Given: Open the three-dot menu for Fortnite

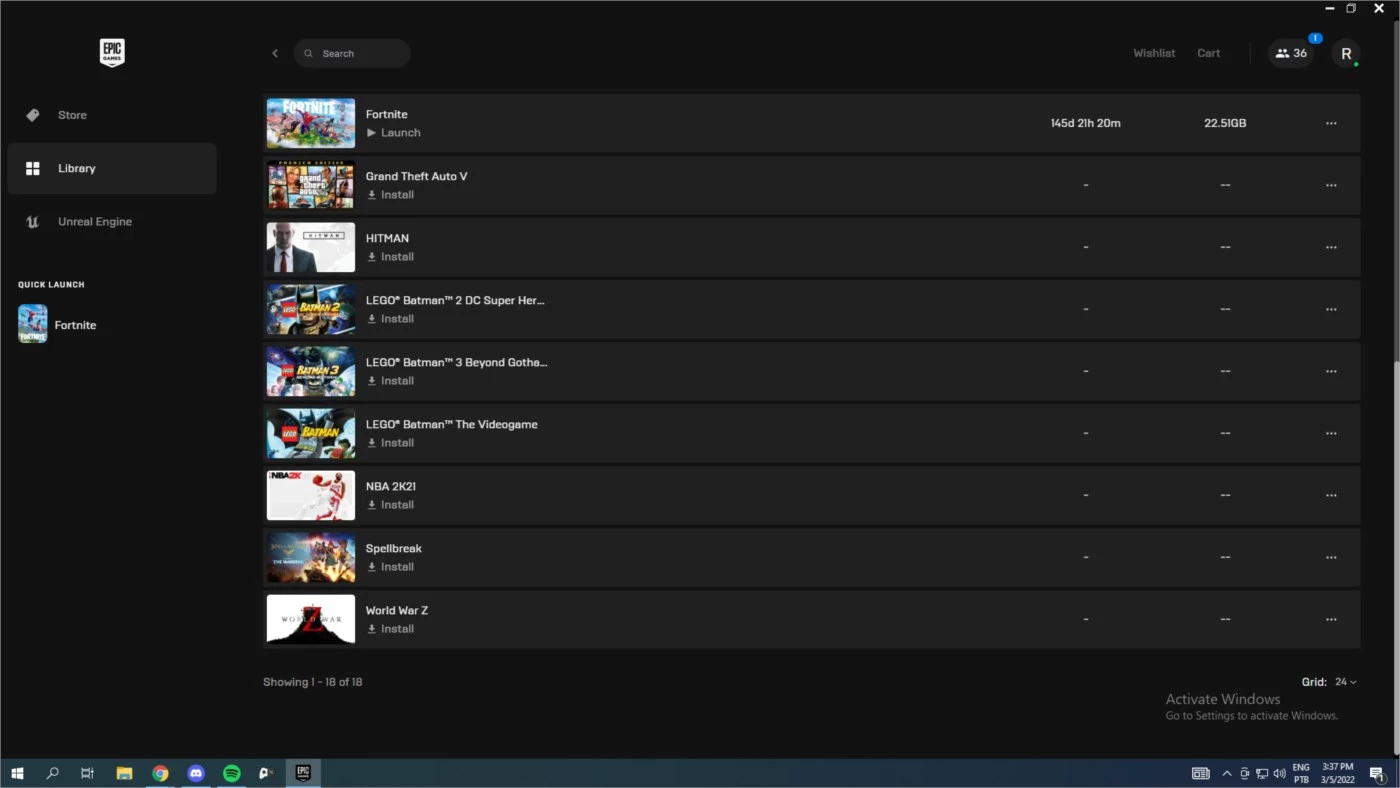Looking at the screenshot, I should pyautogui.click(x=1331, y=123).
